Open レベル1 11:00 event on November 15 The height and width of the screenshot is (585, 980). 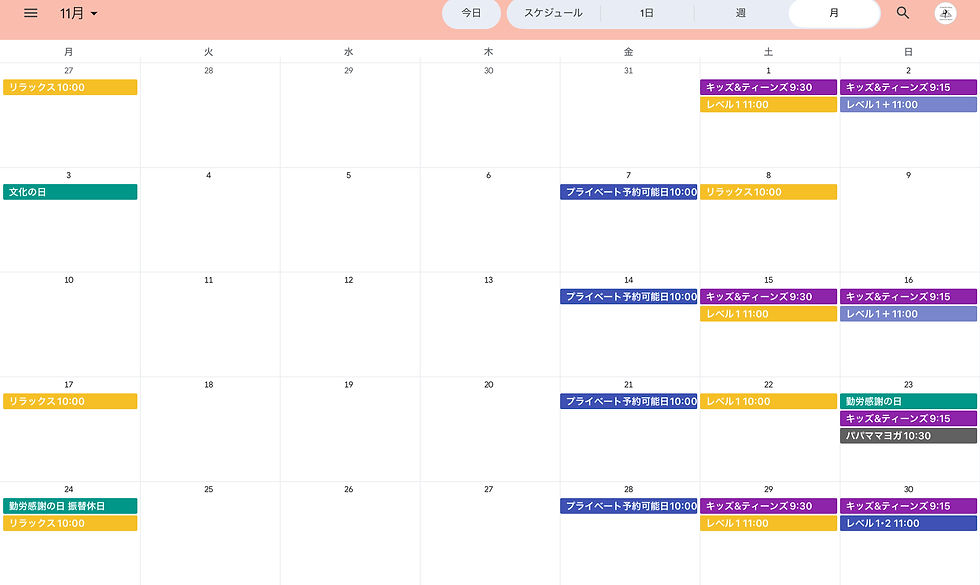(768, 314)
